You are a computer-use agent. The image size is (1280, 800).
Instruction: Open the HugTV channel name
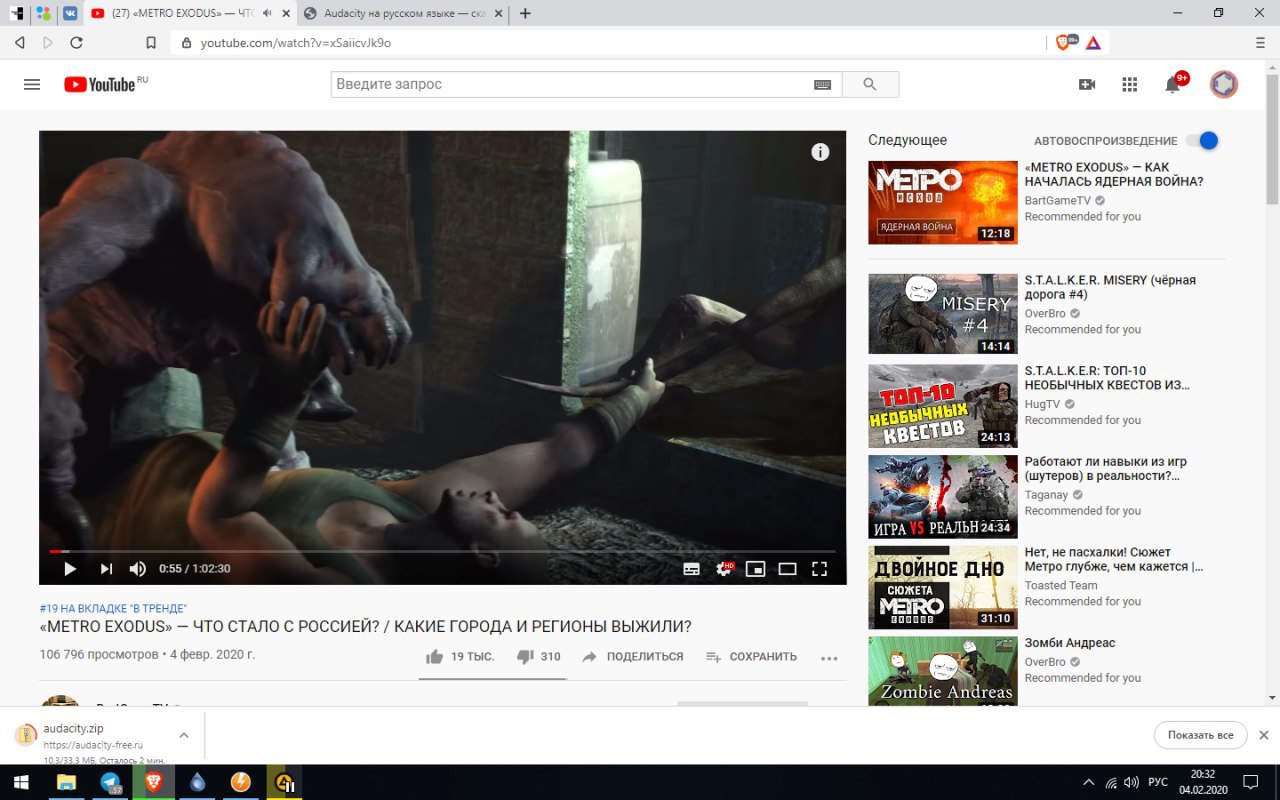pos(1042,404)
